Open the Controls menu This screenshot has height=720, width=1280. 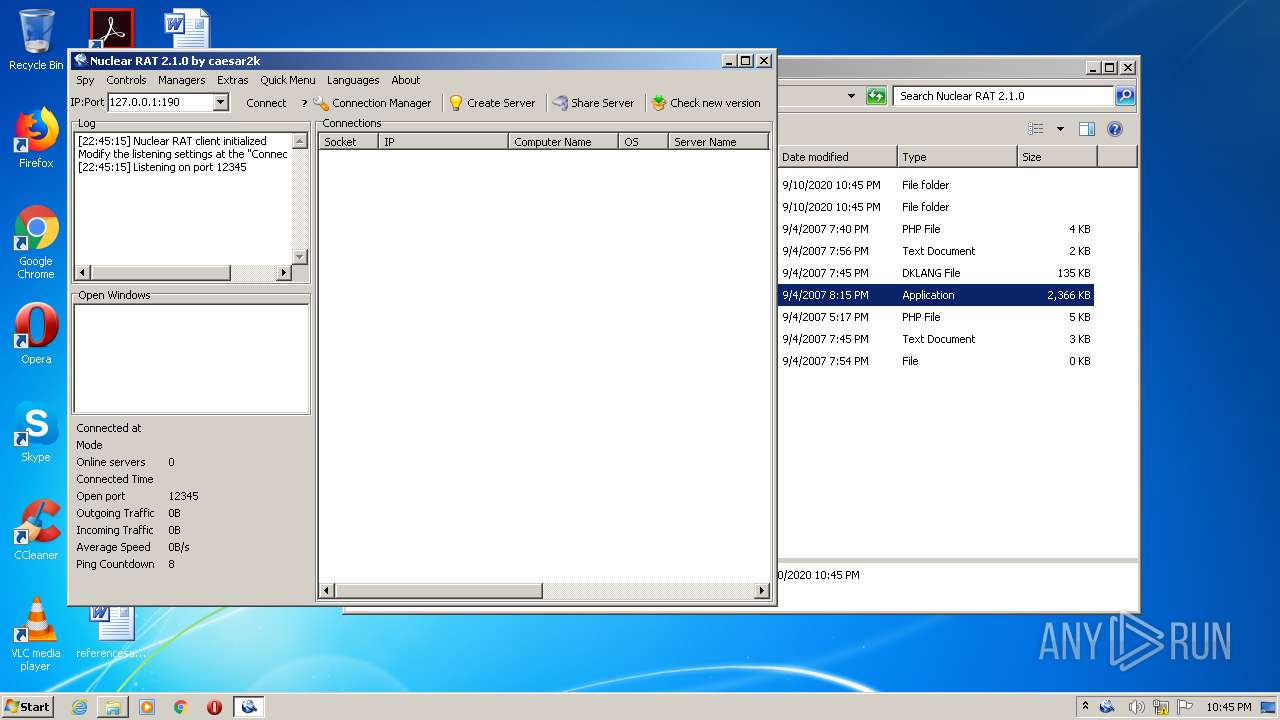126,80
